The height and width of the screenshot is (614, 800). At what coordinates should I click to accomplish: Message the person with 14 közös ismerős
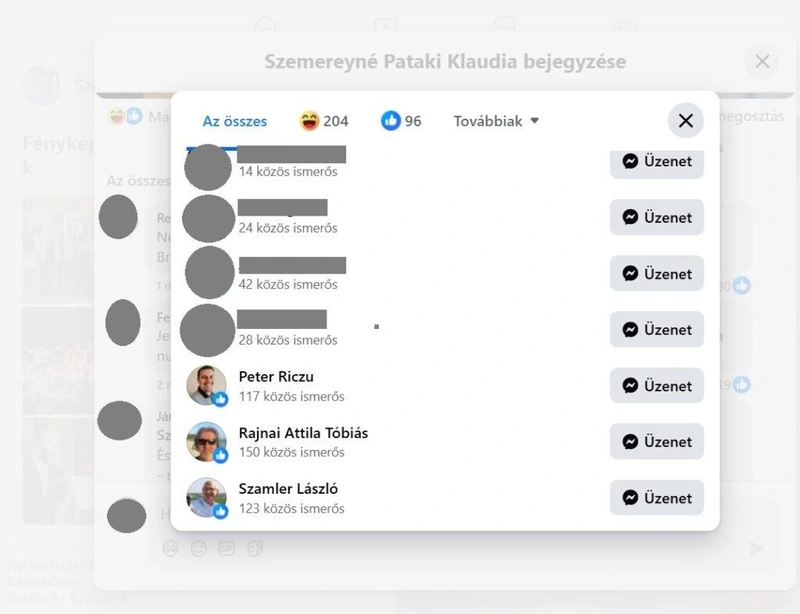[657, 163]
